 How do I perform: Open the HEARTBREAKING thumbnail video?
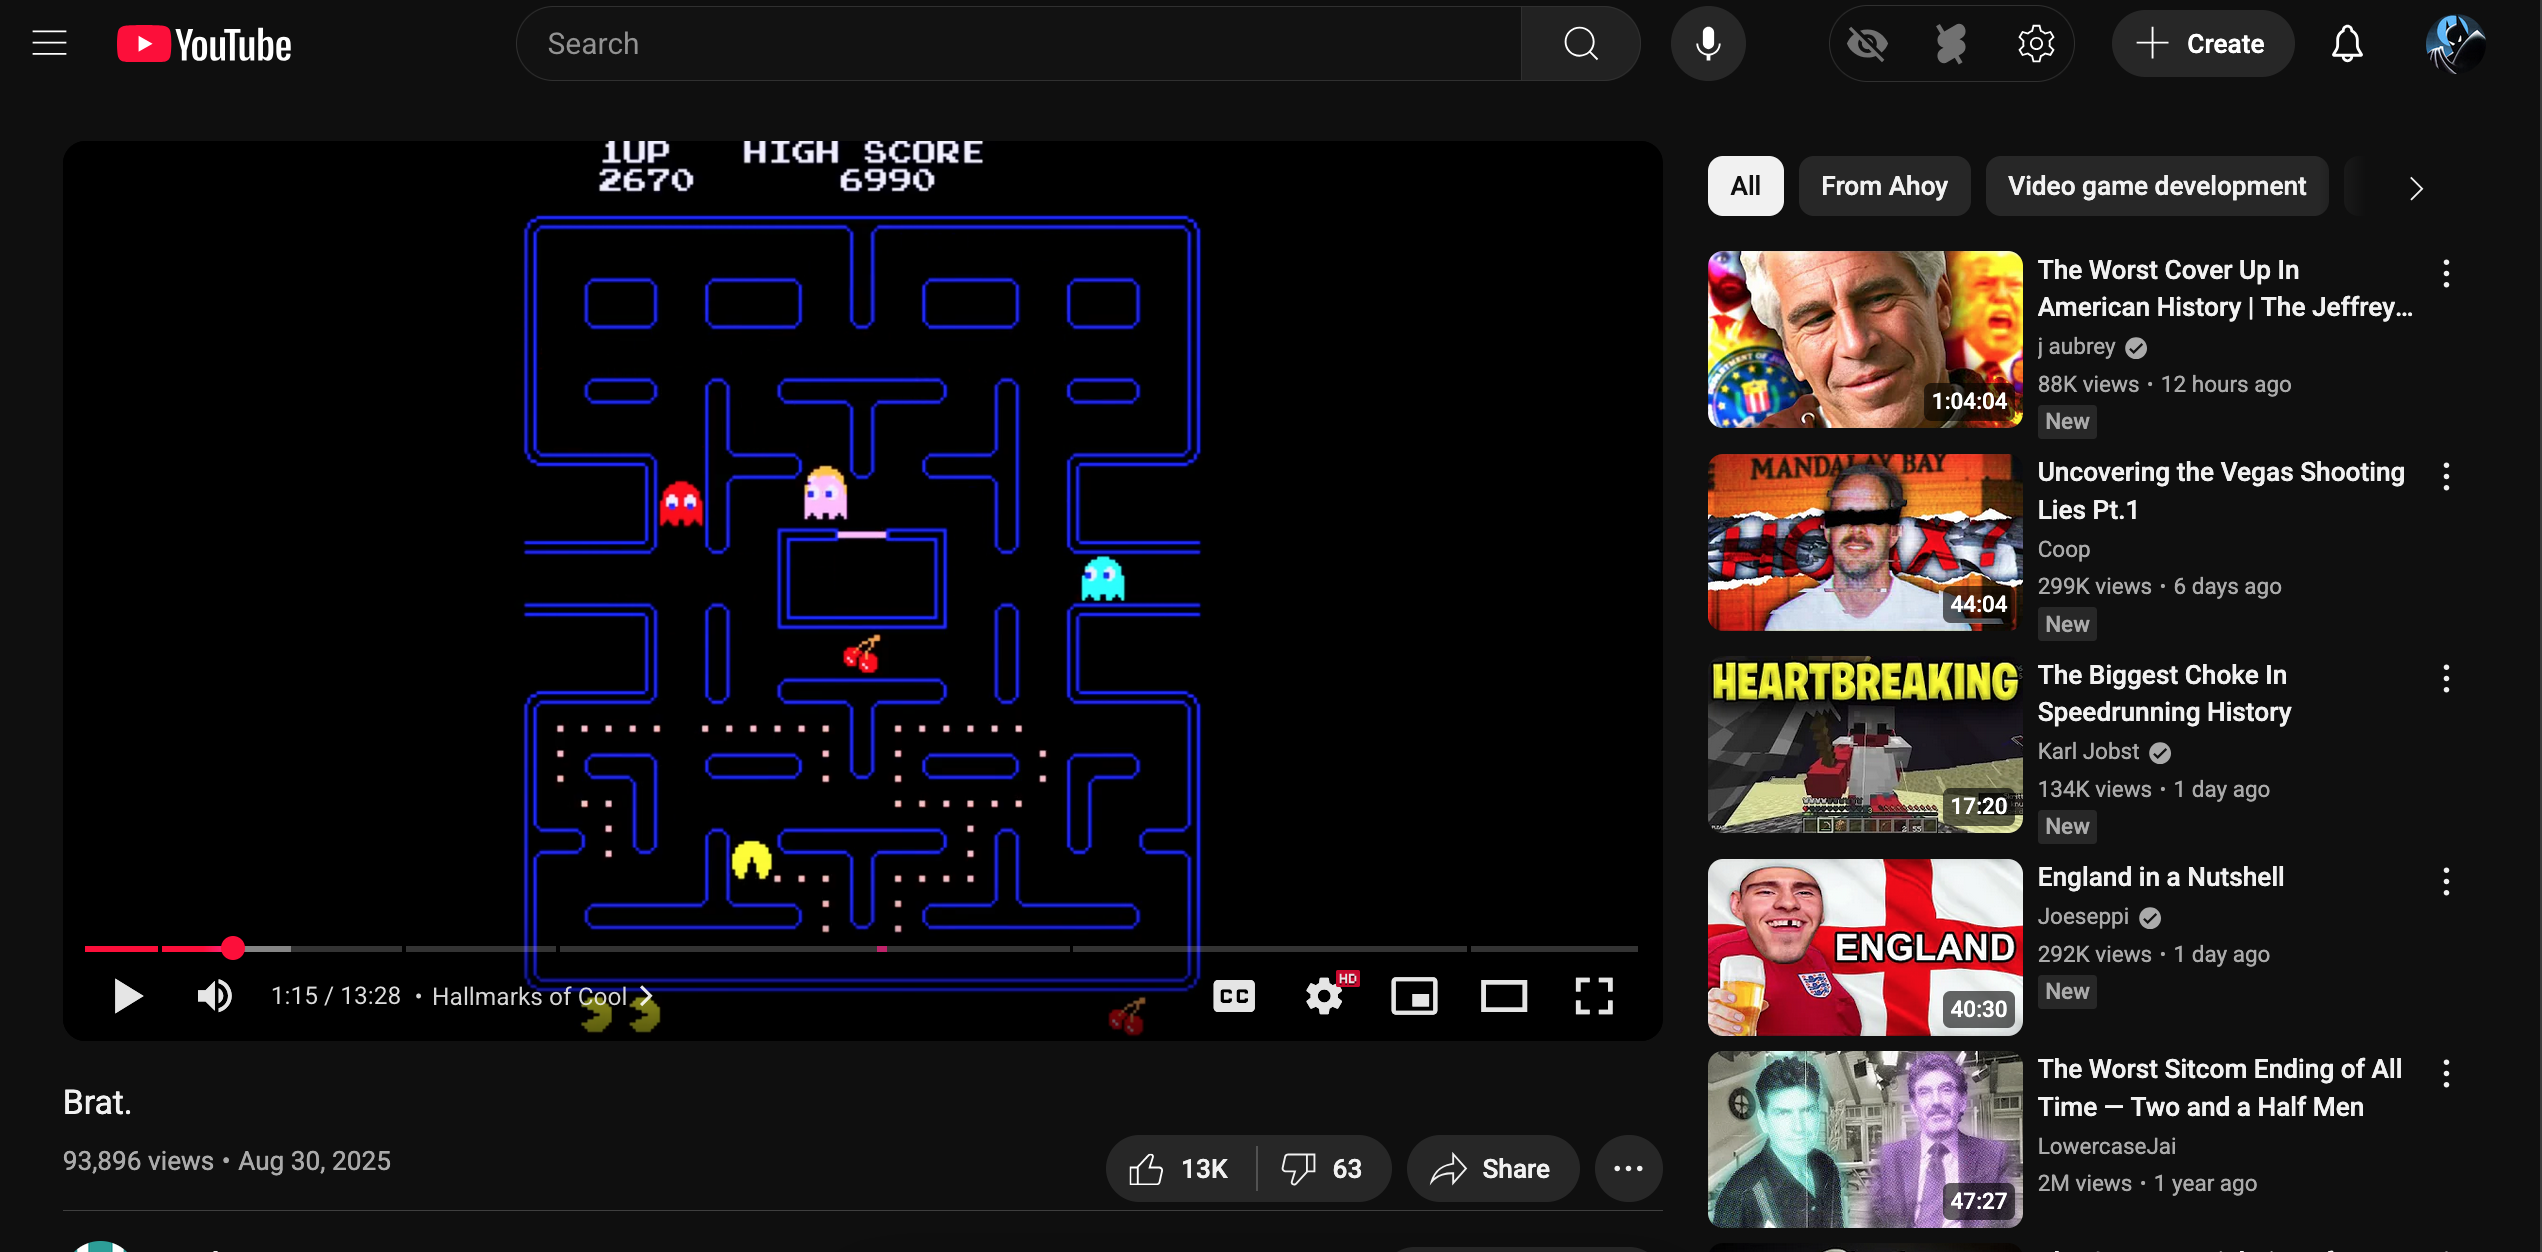[1864, 745]
